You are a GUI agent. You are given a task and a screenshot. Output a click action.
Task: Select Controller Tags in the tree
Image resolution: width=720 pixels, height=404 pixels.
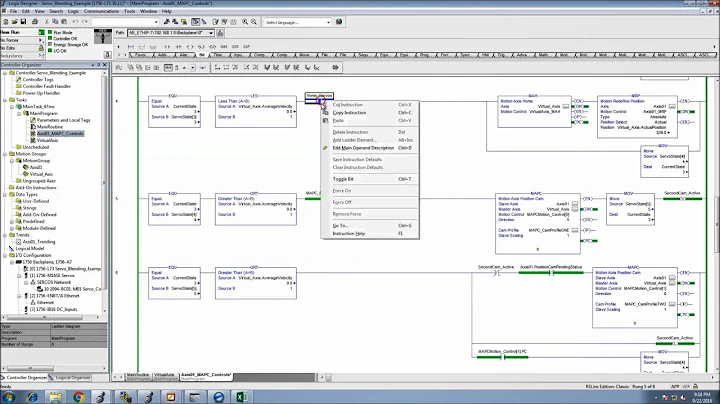(38, 79)
